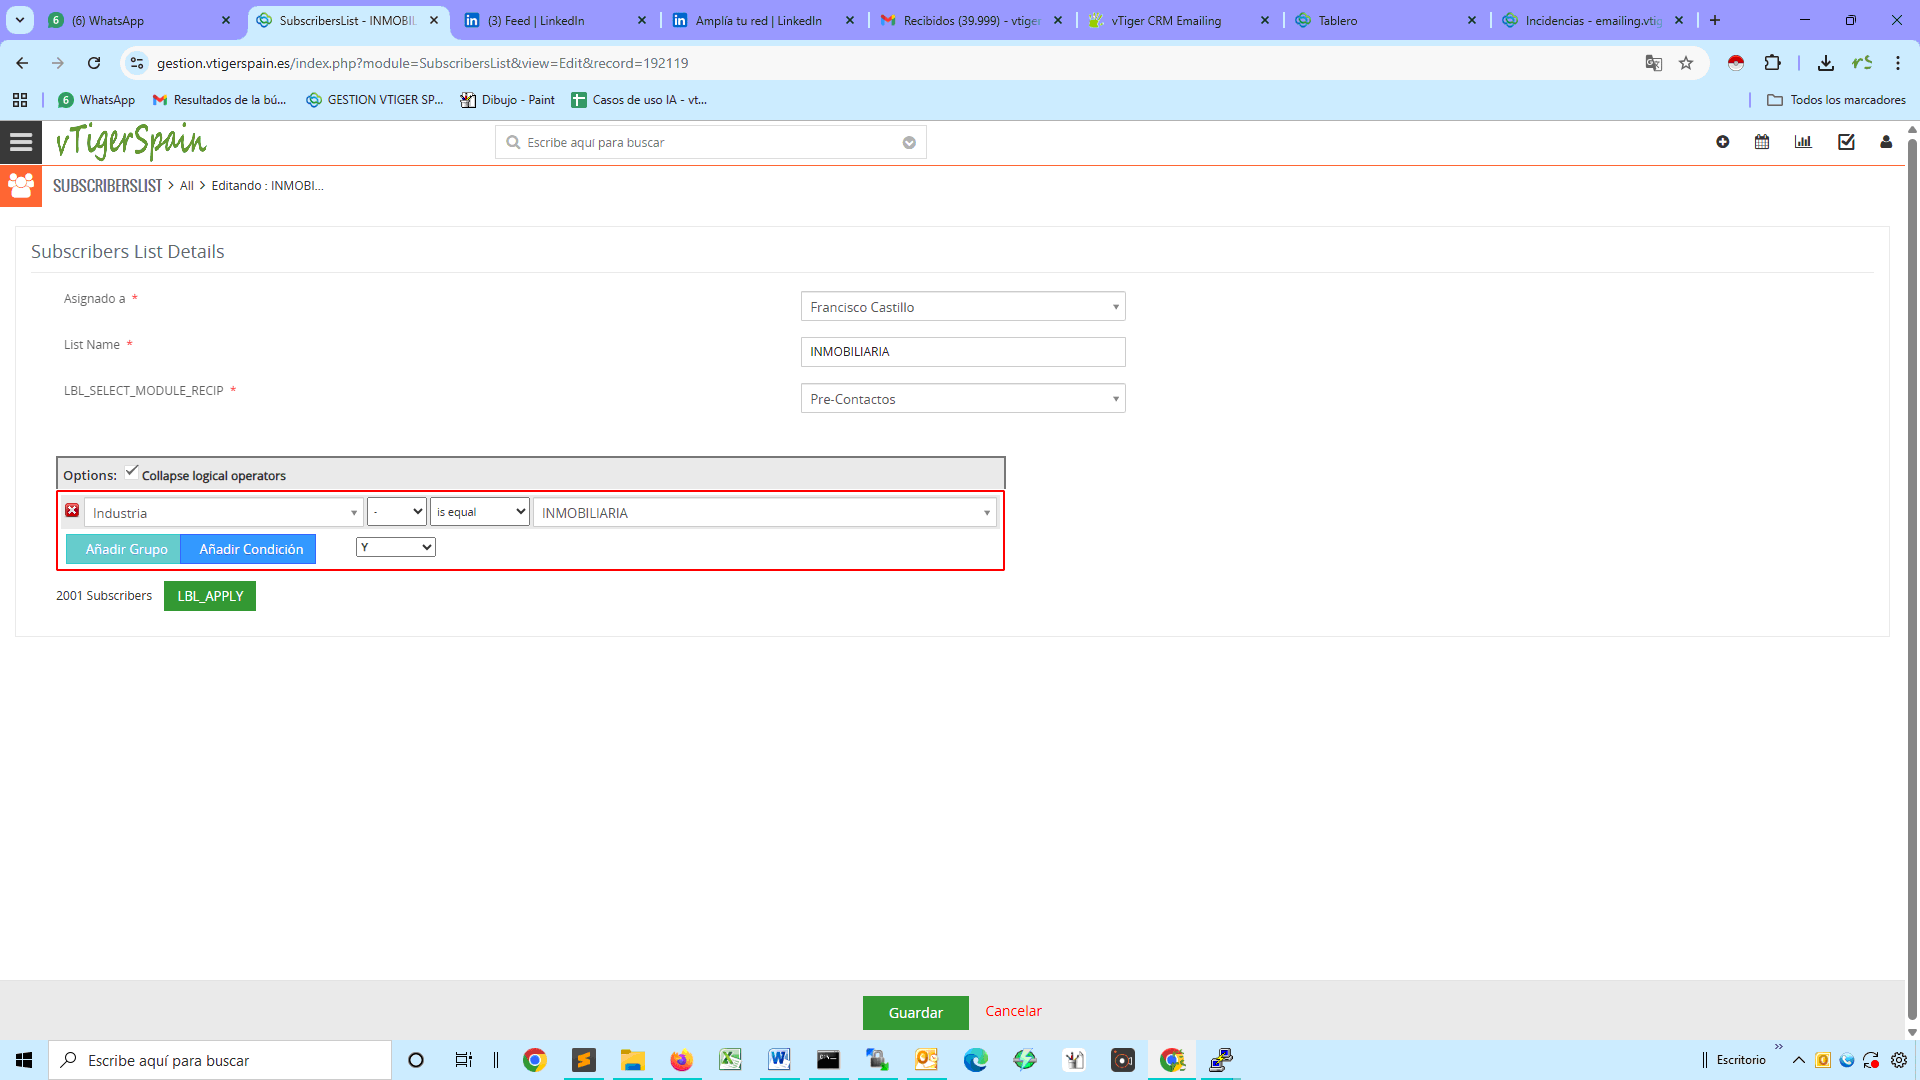Click the SubscribersList module group icon
This screenshot has width=1920, height=1080.
[x=21, y=185]
